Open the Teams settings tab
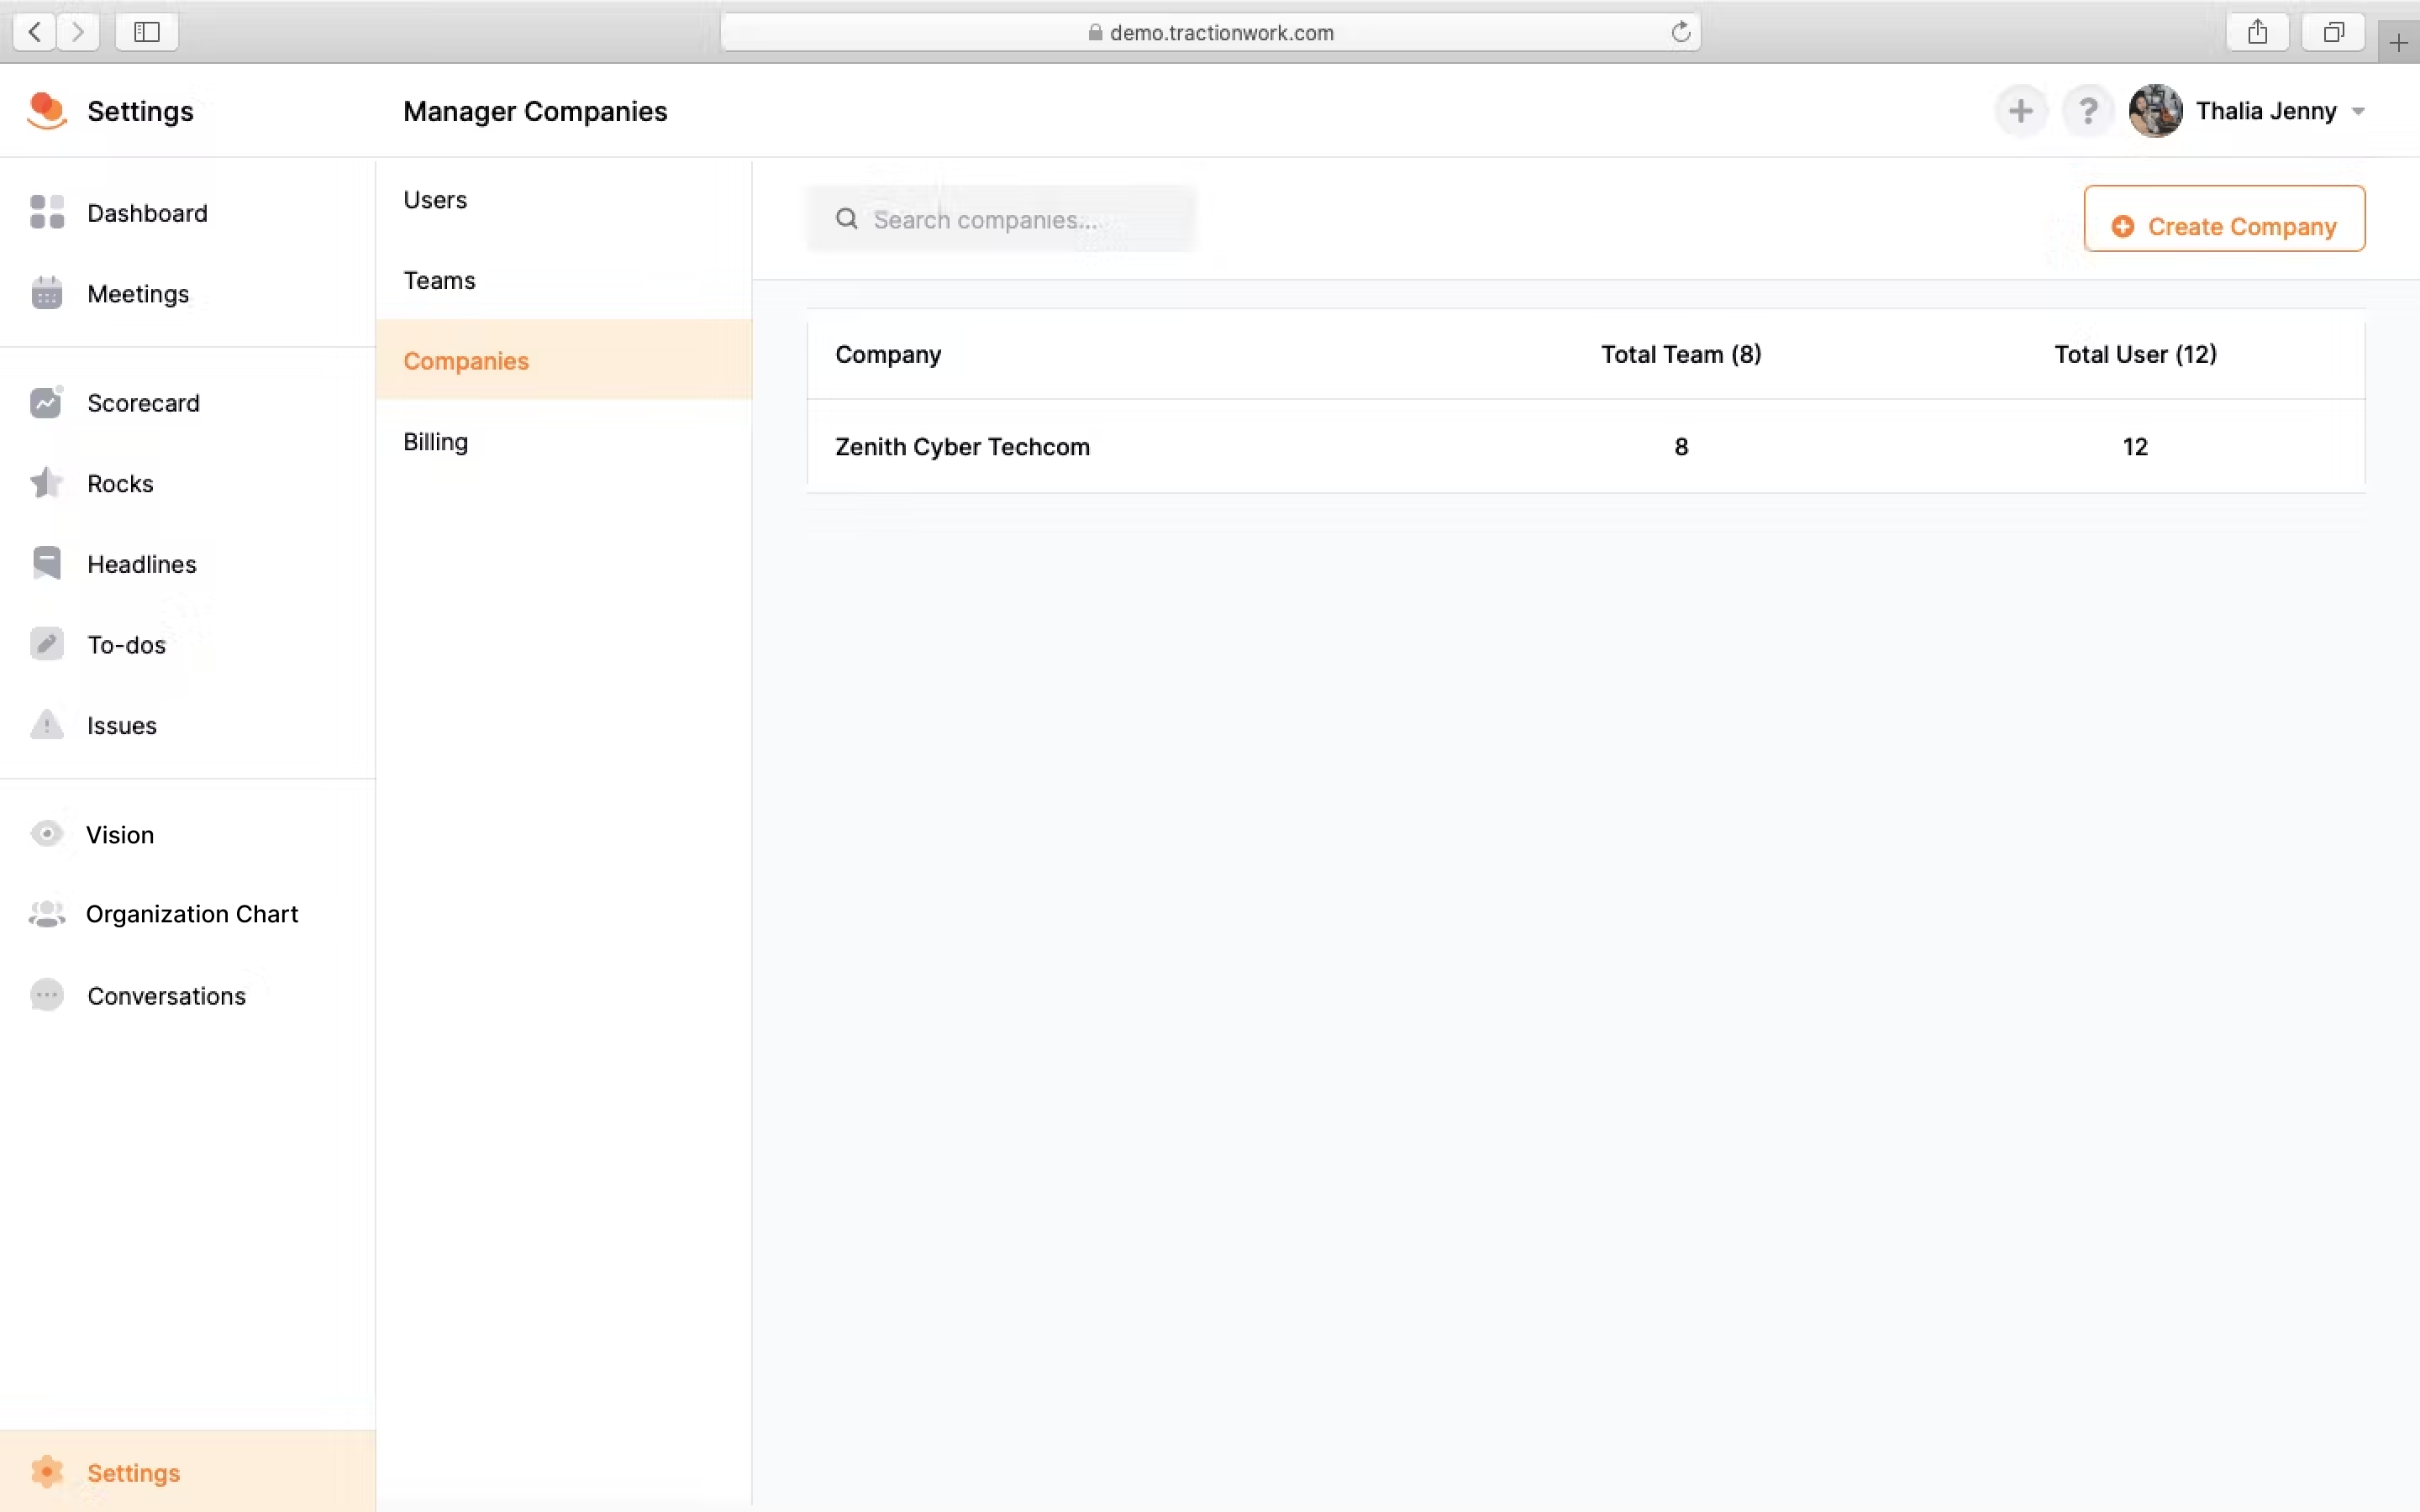The width and height of the screenshot is (2420, 1512). (x=439, y=280)
